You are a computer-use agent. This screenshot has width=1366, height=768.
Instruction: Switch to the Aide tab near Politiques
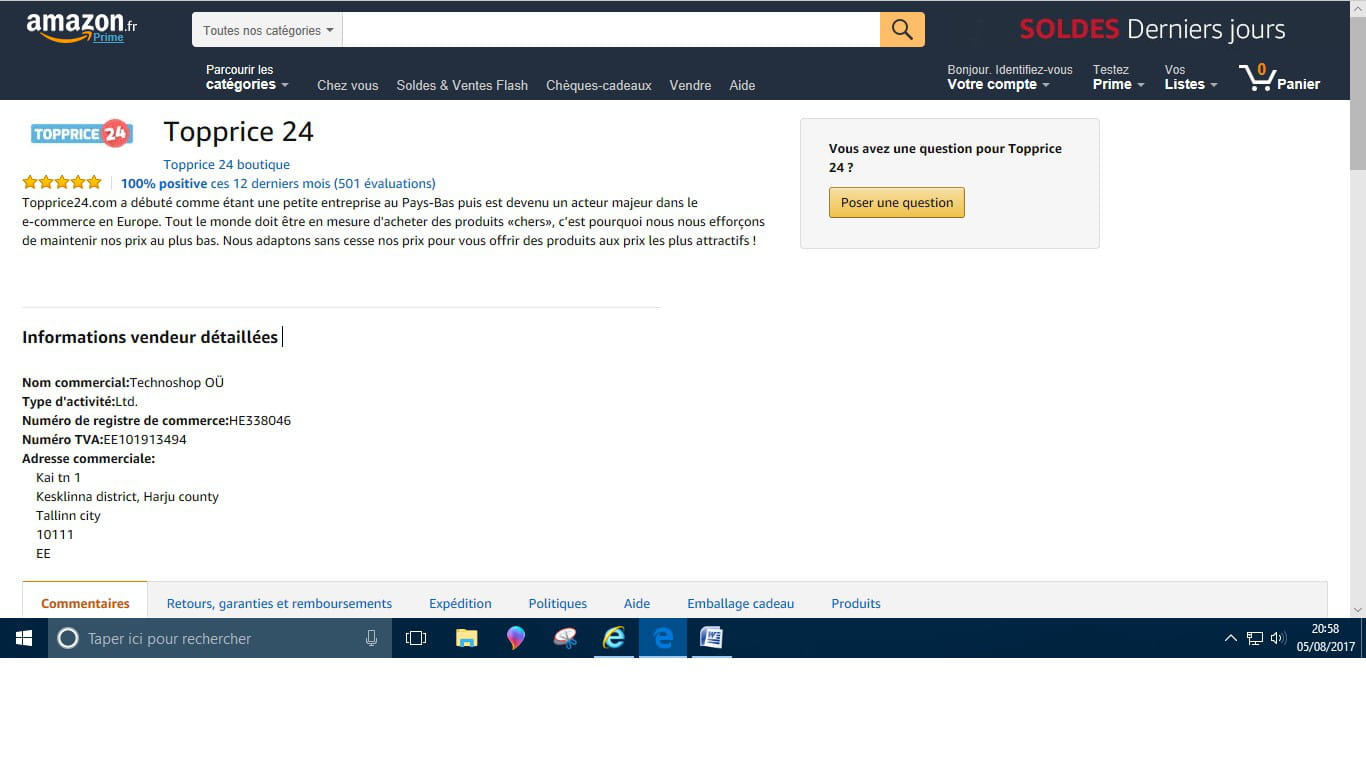637,603
